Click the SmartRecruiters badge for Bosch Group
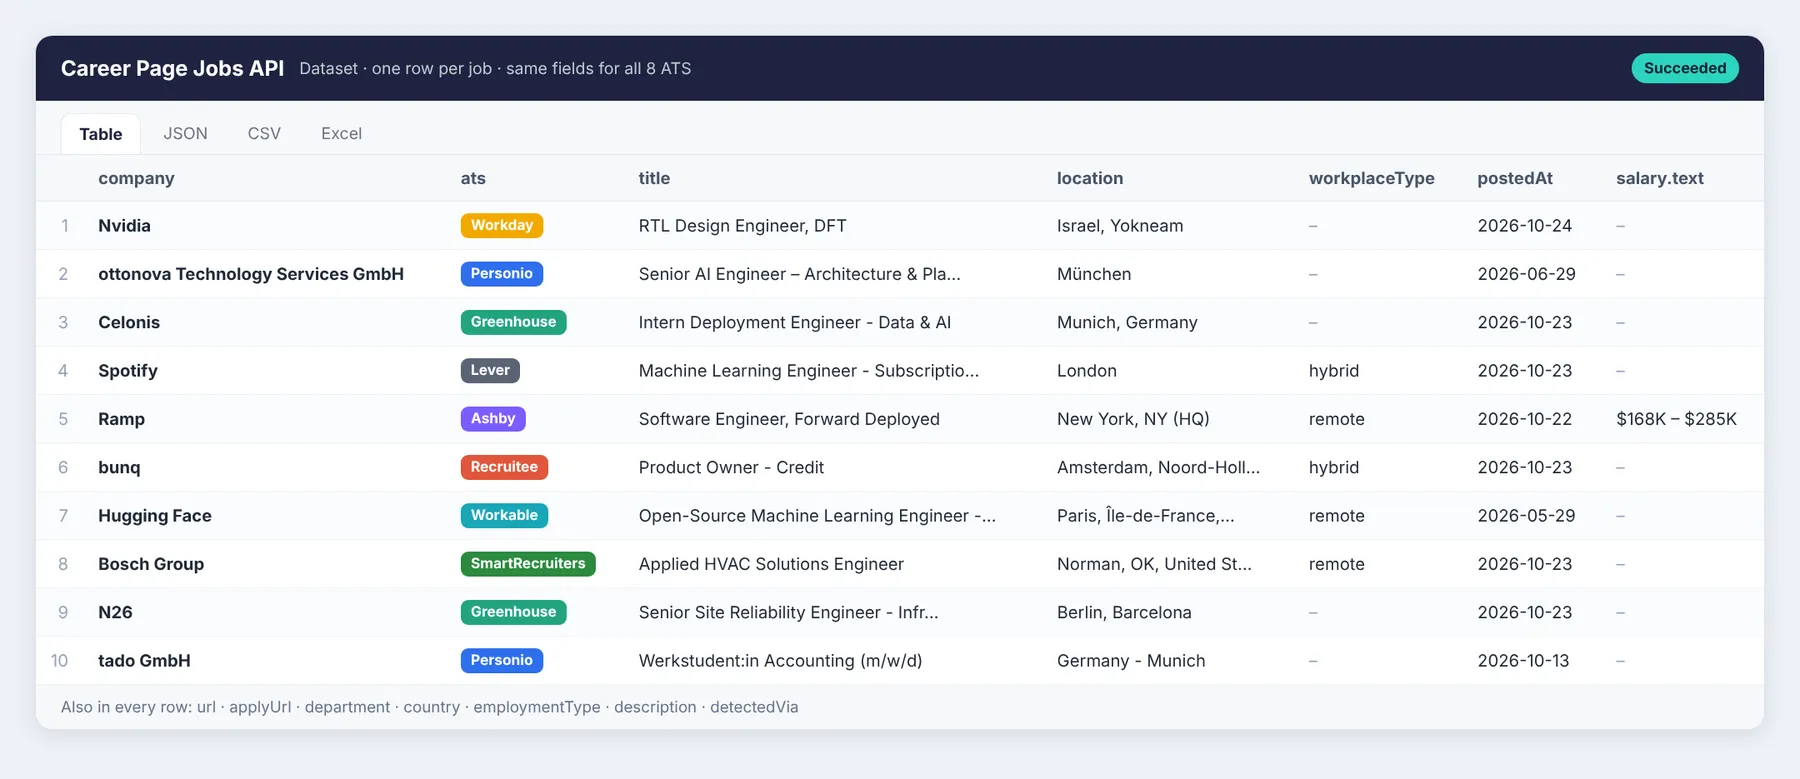The image size is (1800, 779). tap(528, 564)
